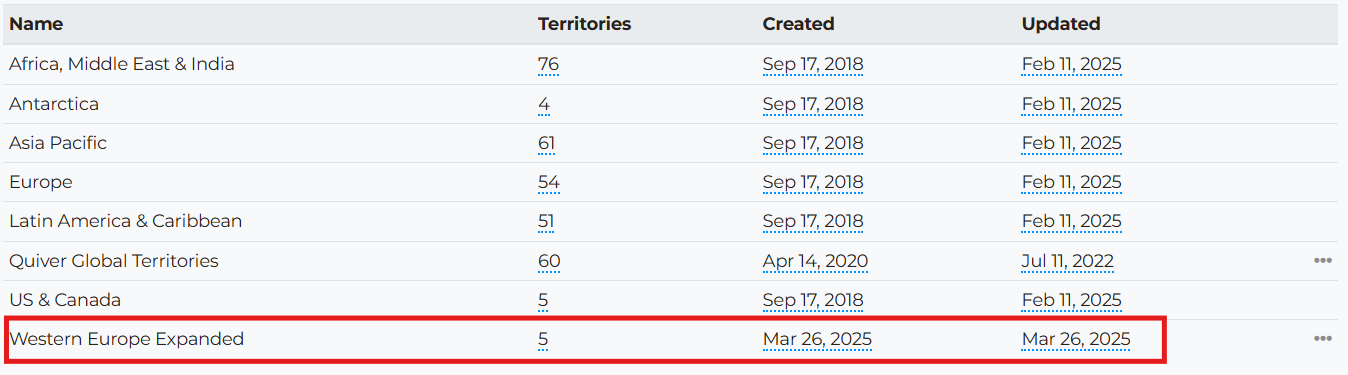
Task: Open Latin America & Caribbean count 51
Action: [x=546, y=221]
